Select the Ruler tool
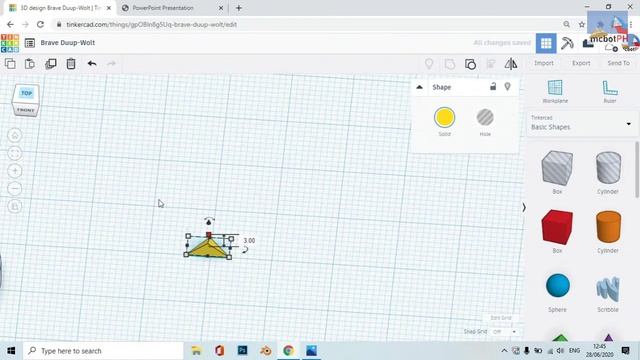640x360 pixels. 610,91
